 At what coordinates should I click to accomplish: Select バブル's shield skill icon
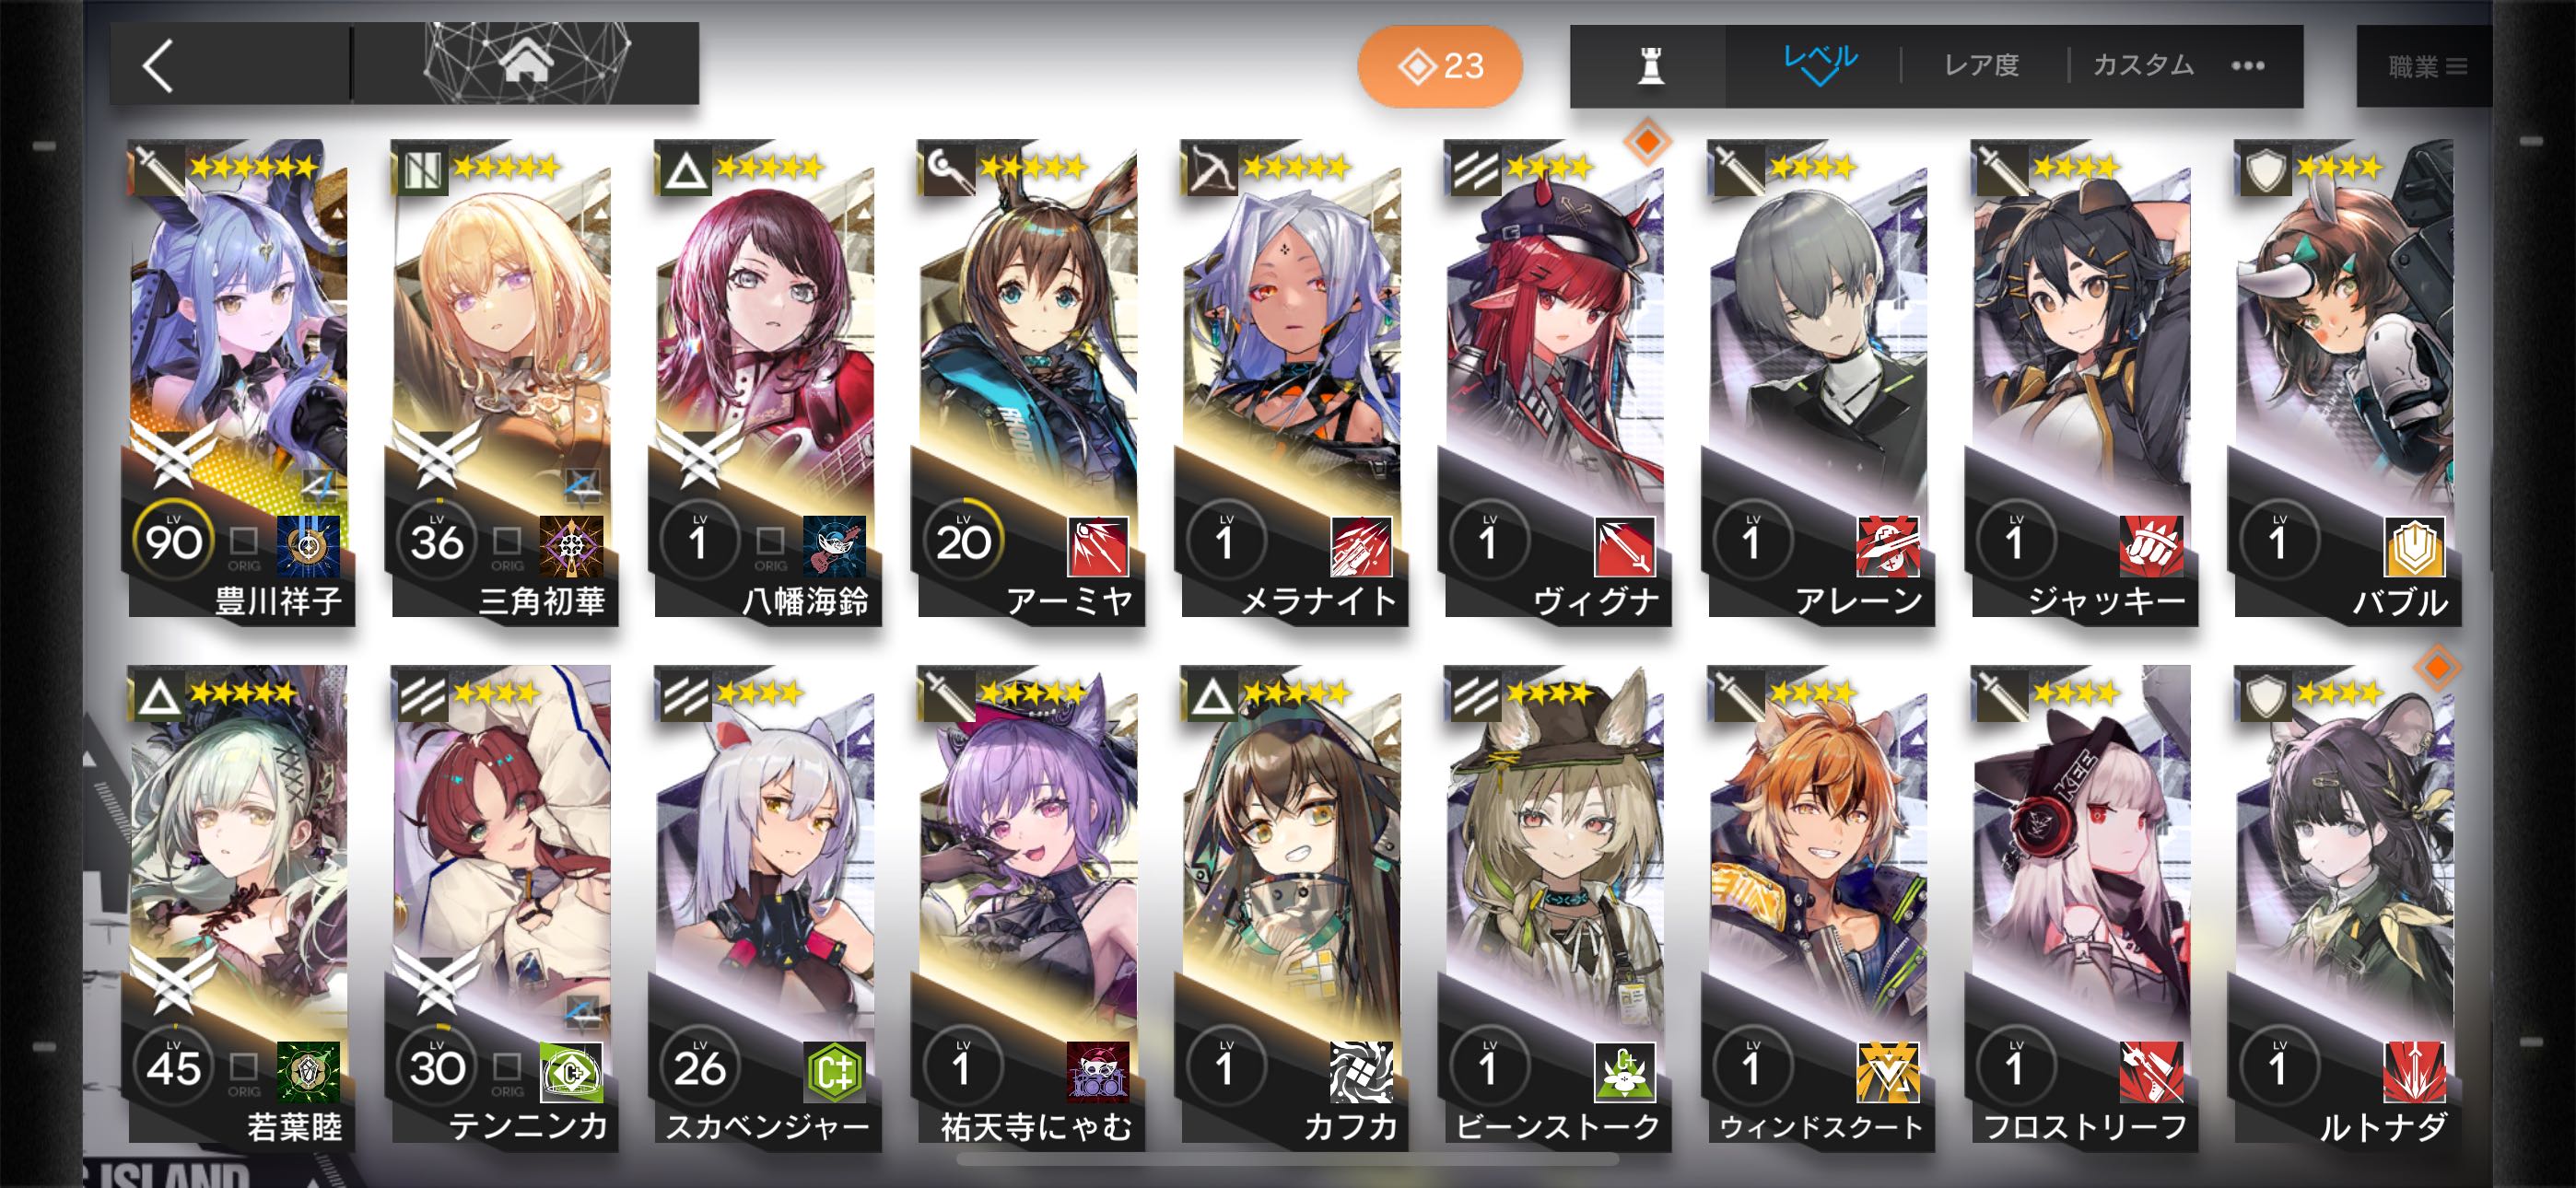2414,546
